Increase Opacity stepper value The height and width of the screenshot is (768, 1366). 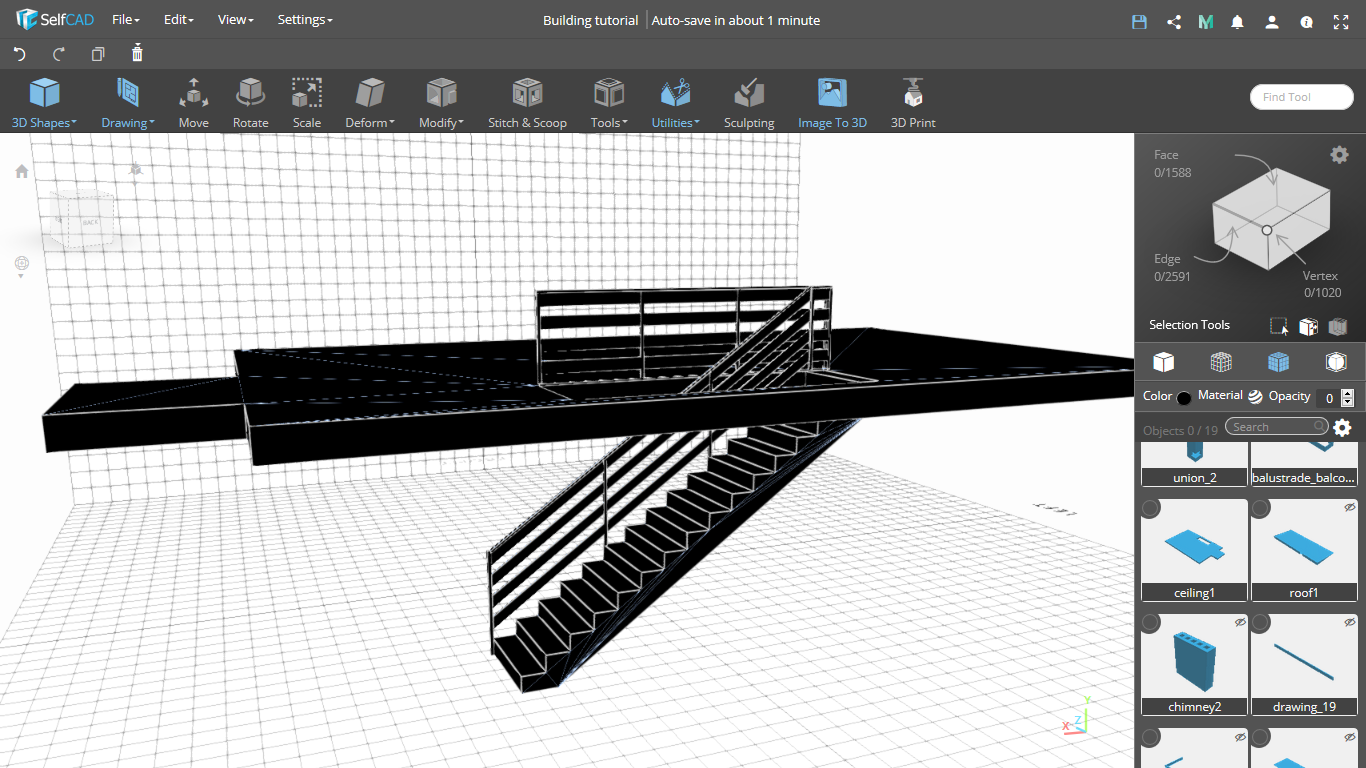click(1348, 393)
